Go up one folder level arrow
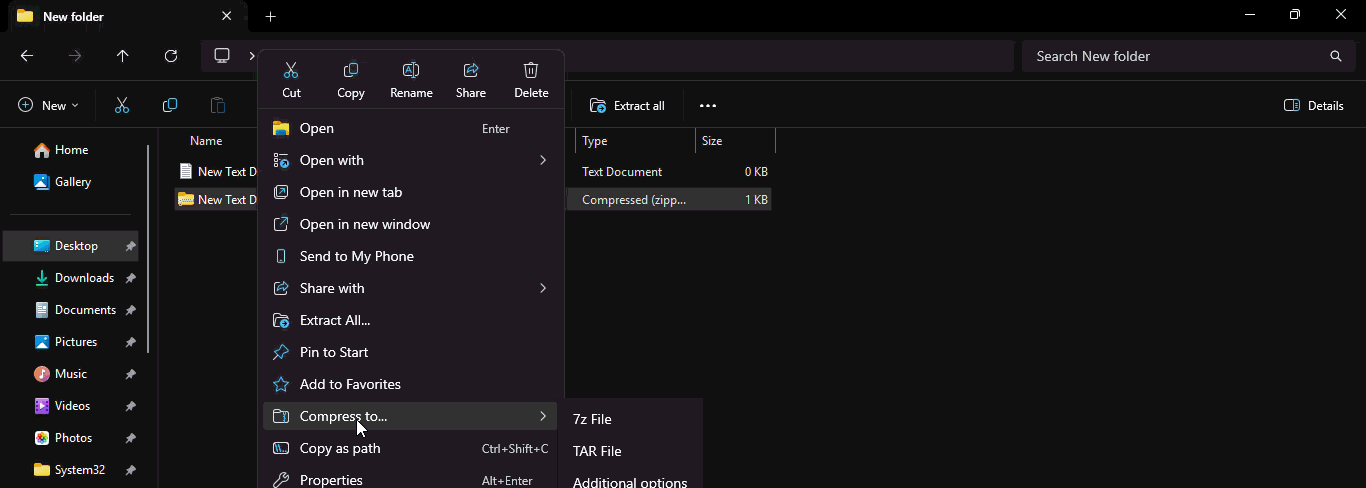 point(123,56)
